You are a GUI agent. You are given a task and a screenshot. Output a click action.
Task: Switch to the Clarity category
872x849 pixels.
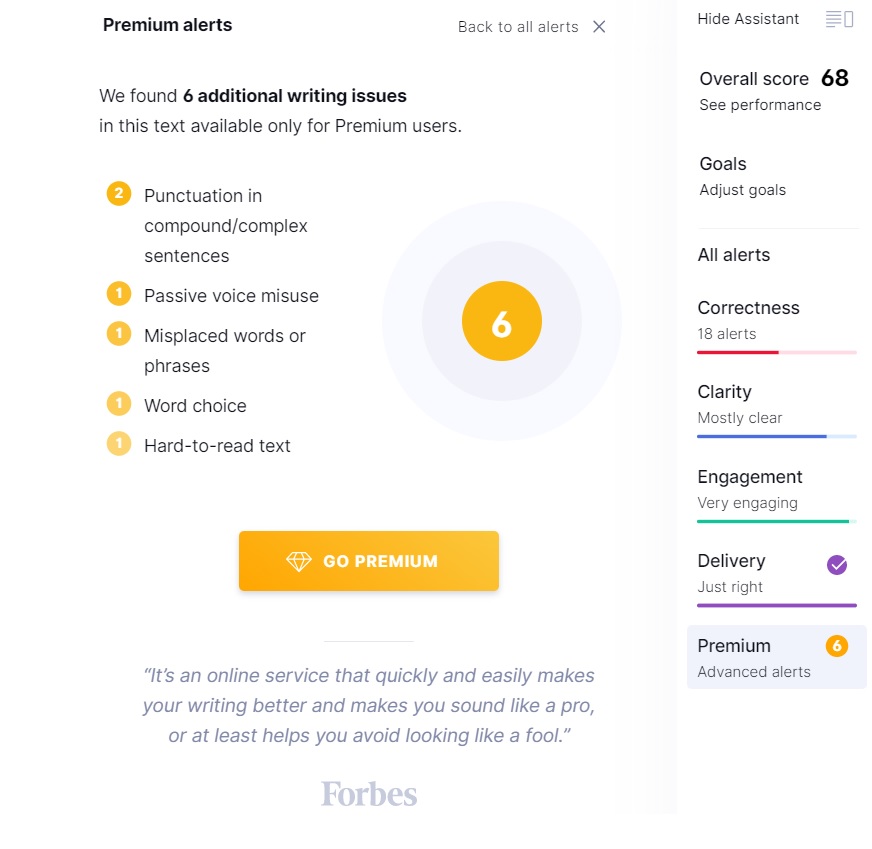[724, 392]
